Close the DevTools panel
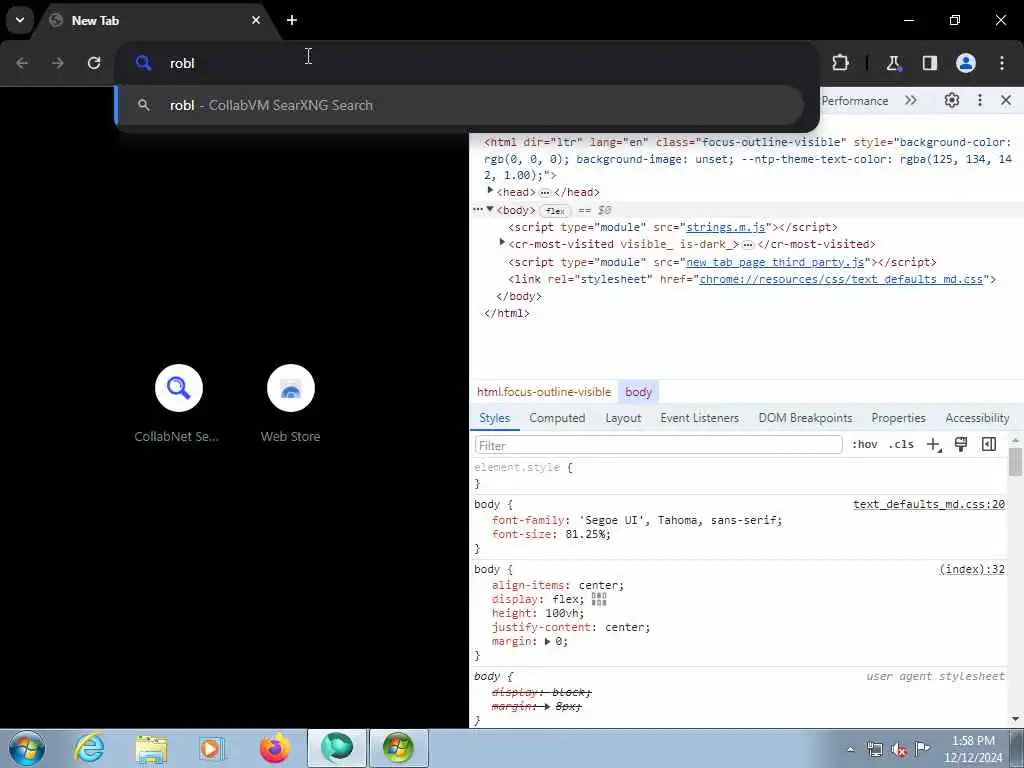This screenshot has width=1024, height=768. (1006, 100)
